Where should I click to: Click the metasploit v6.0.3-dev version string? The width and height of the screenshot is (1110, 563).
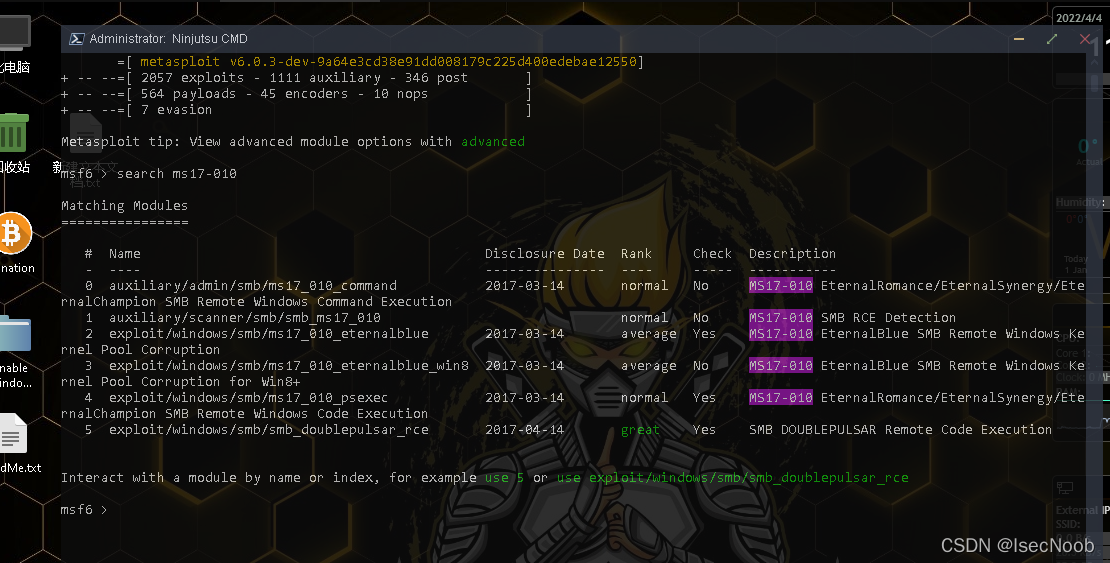coord(389,62)
